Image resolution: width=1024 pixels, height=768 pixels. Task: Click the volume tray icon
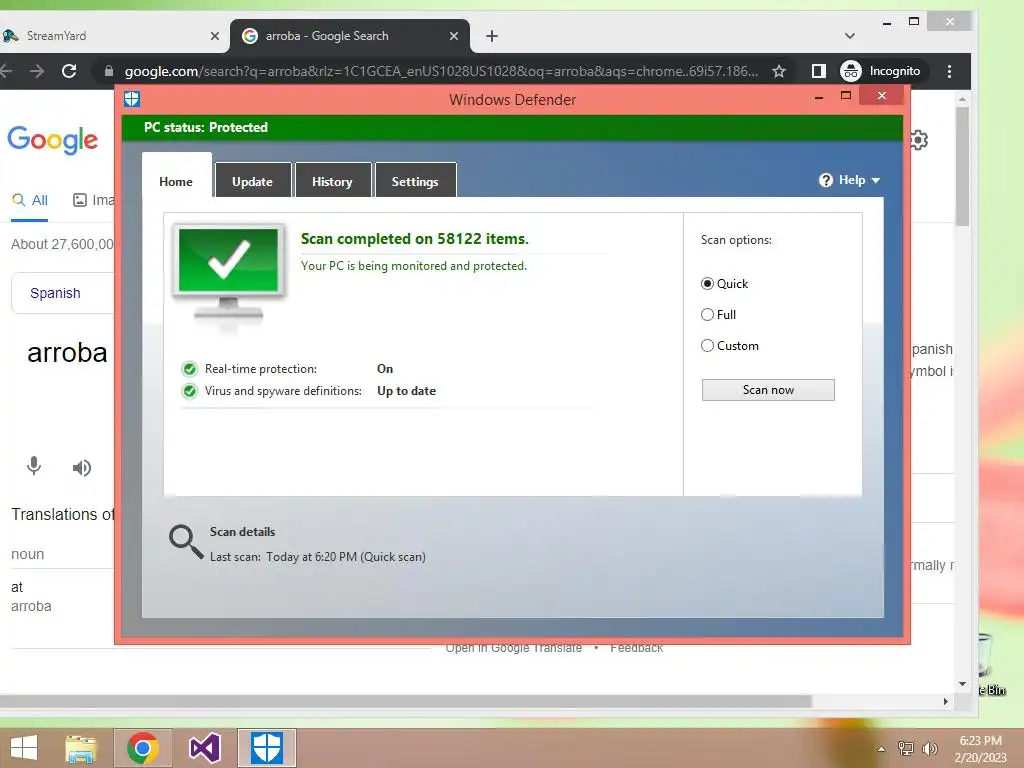(x=930, y=748)
